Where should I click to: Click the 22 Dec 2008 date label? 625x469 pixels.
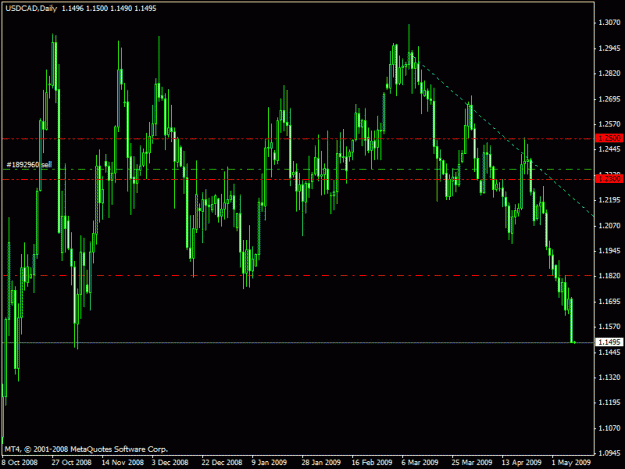point(222,463)
